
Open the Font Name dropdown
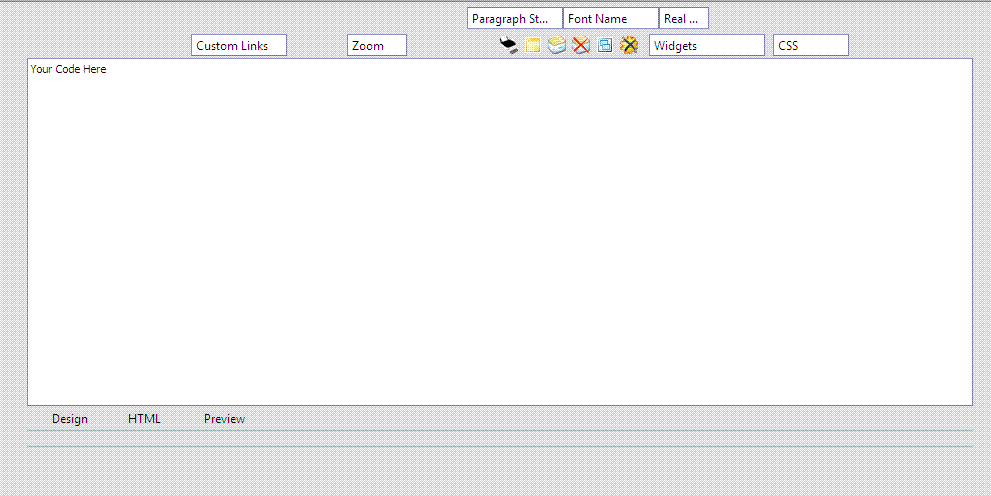click(611, 18)
